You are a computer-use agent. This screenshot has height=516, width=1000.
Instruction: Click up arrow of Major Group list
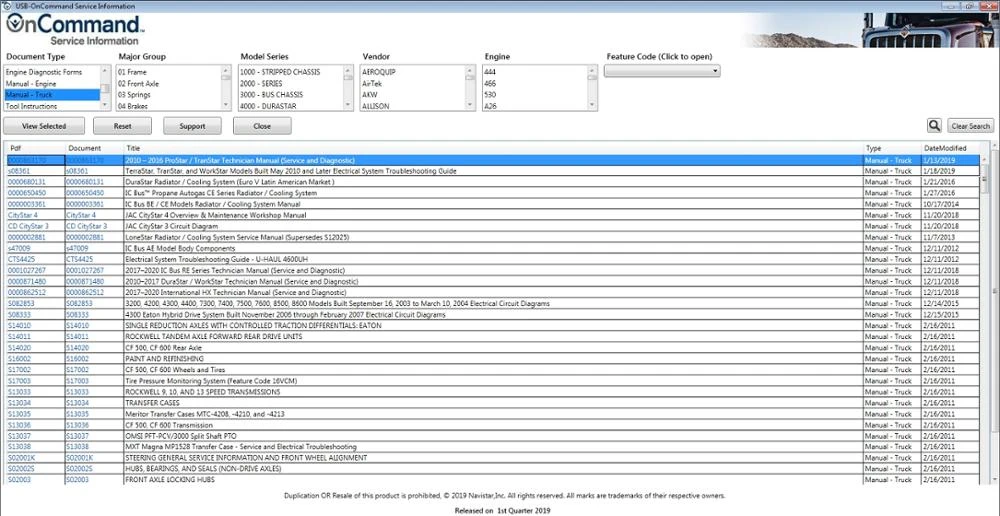coord(226,70)
